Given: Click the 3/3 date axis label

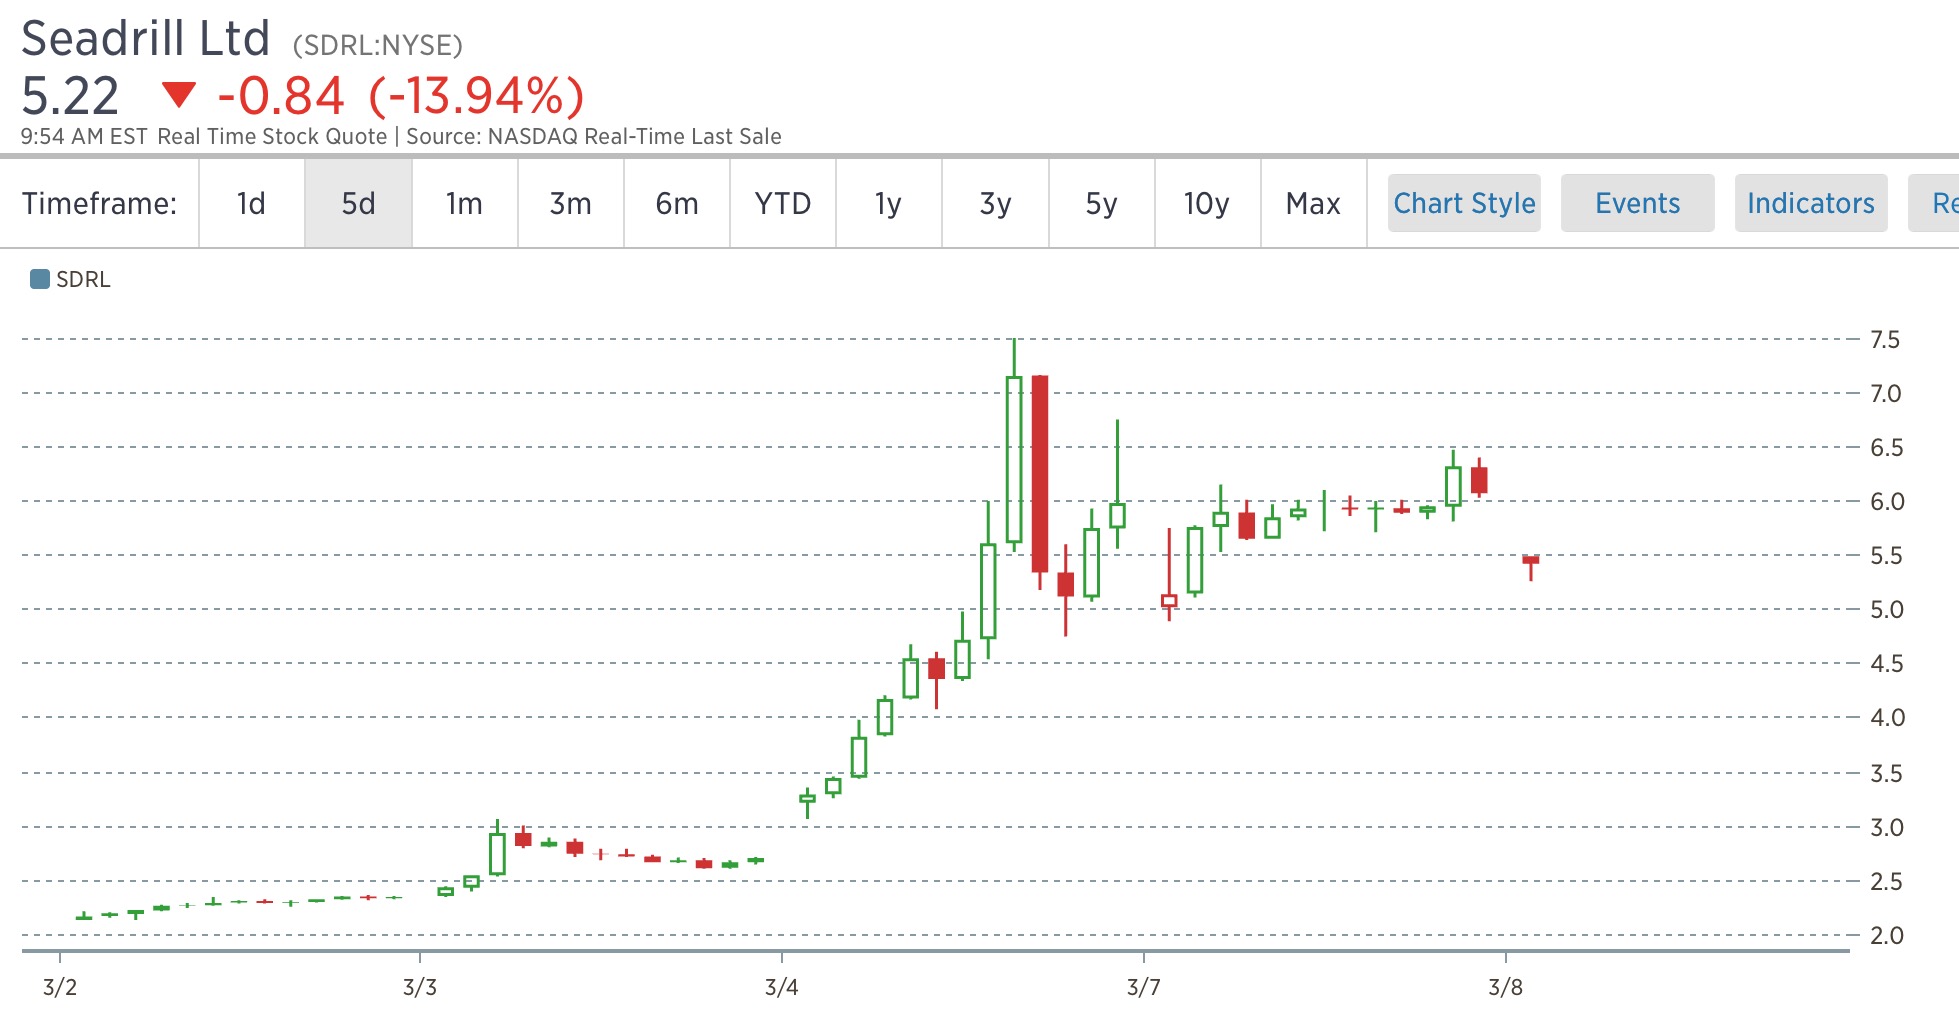Looking at the screenshot, I should (x=420, y=988).
